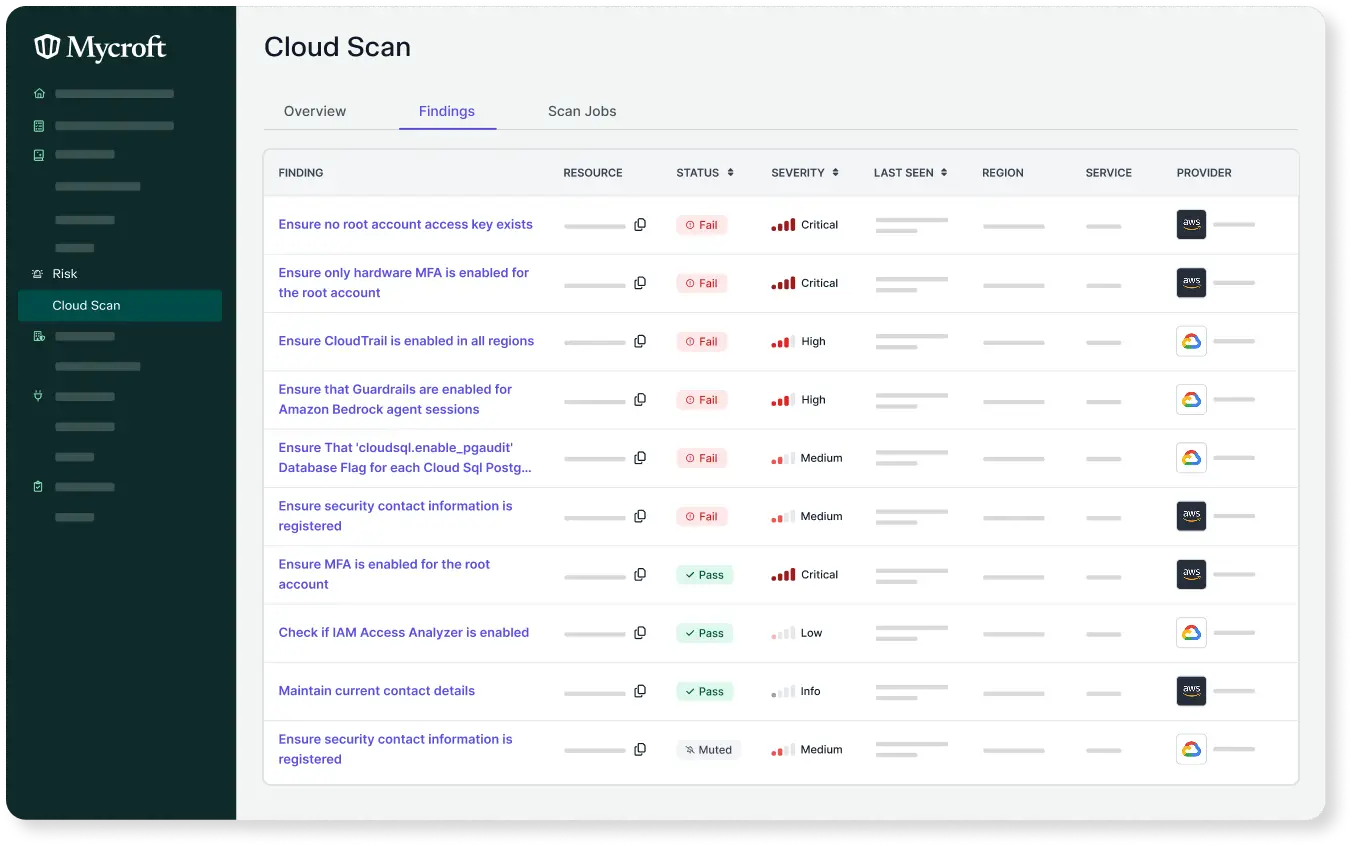1352x847 pixels.
Task: Open 'Ensure only hardware MFA is enabled' finding
Action: (x=403, y=283)
